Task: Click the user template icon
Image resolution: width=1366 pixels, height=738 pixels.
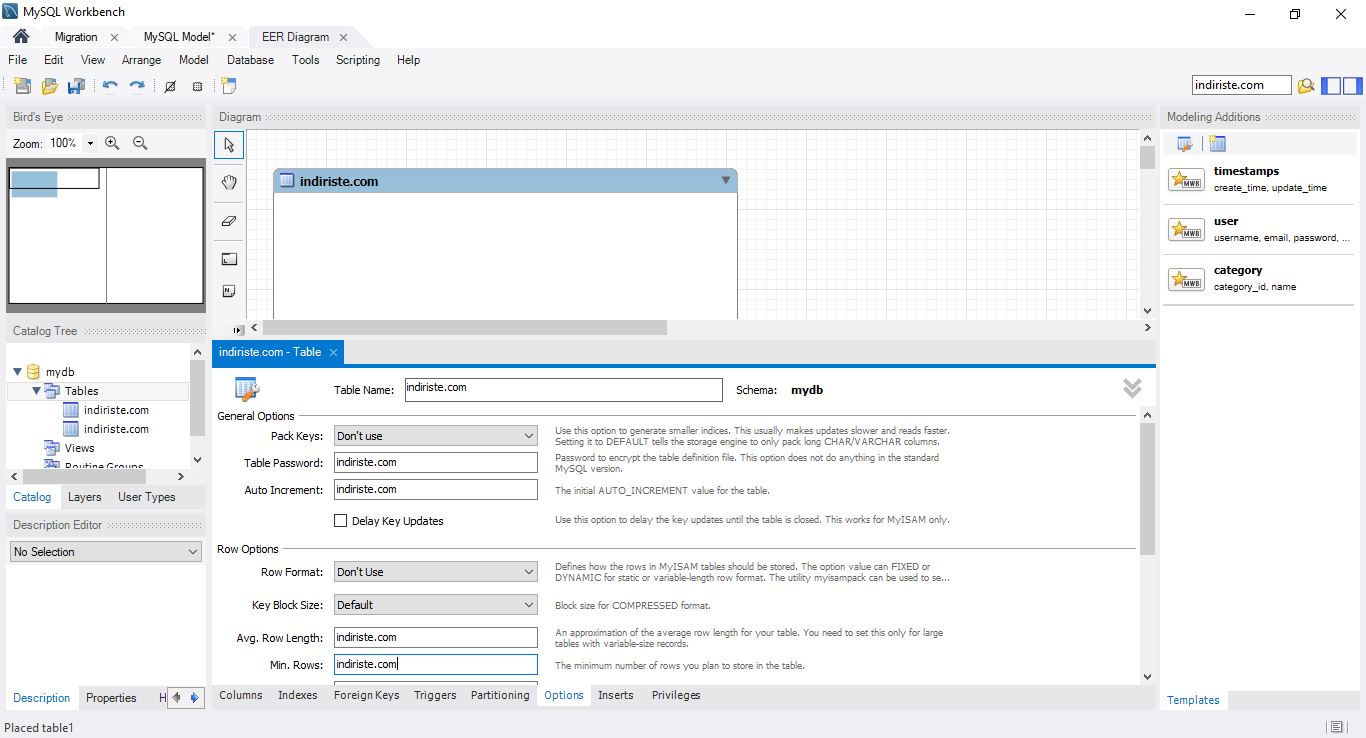Action: 1186,229
